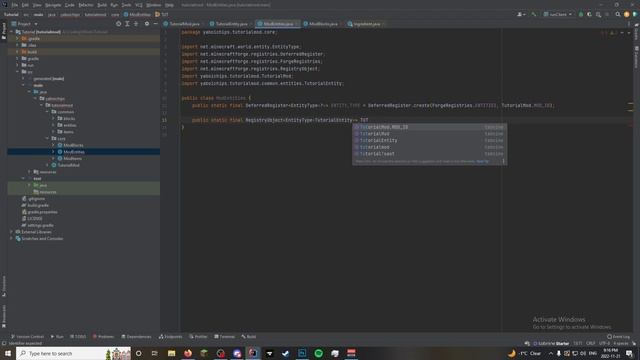Collapse the core package node
Image resolution: width=640 pixels, height=360 pixels.
tap(47, 138)
